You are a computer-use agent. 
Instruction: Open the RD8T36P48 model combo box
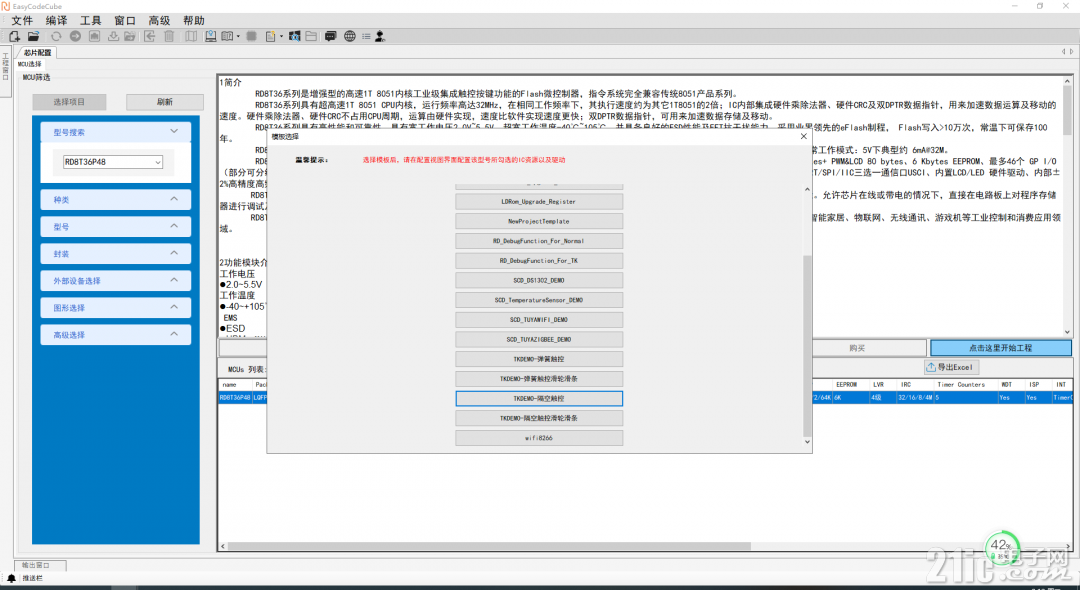[113, 162]
